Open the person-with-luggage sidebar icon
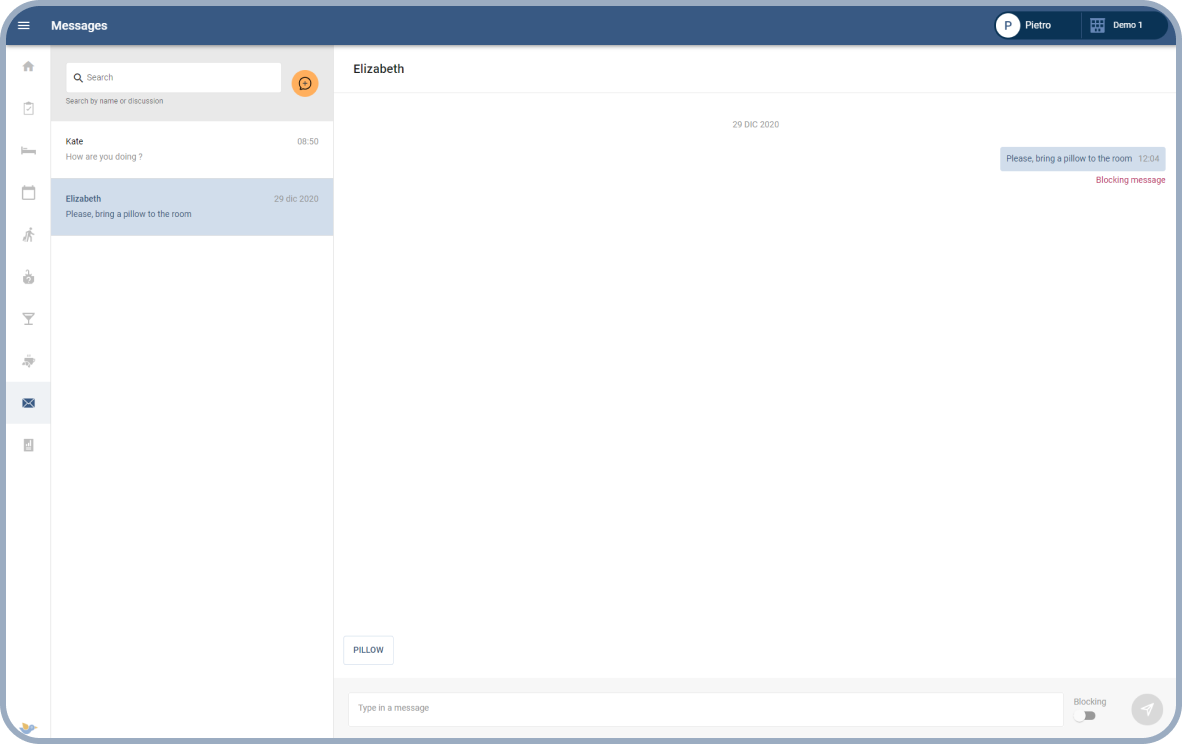The image size is (1182, 744). click(x=28, y=235)
